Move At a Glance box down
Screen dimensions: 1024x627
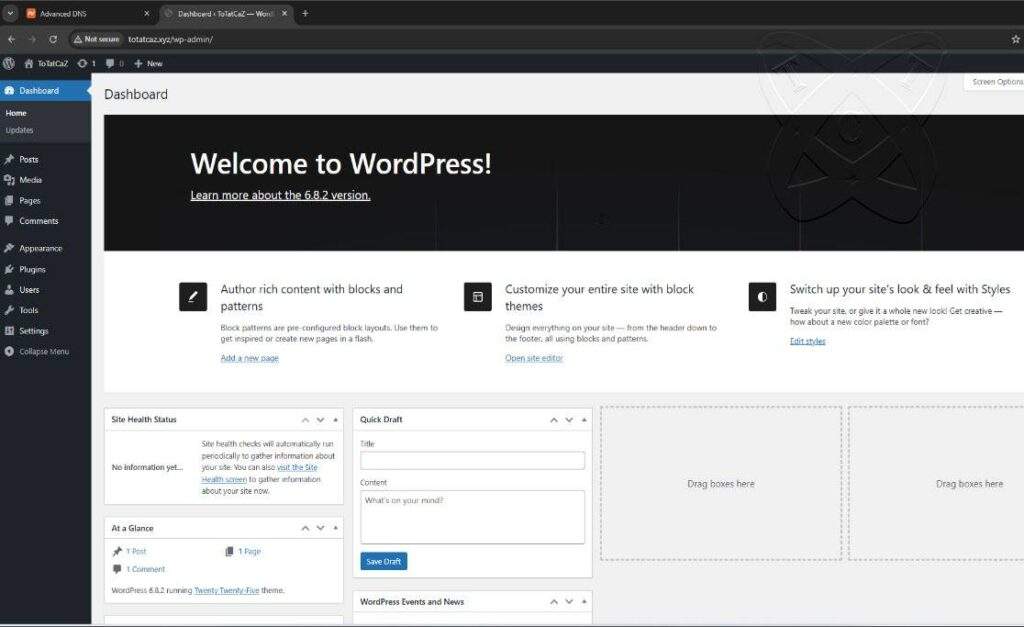click(x=320, y=528)
